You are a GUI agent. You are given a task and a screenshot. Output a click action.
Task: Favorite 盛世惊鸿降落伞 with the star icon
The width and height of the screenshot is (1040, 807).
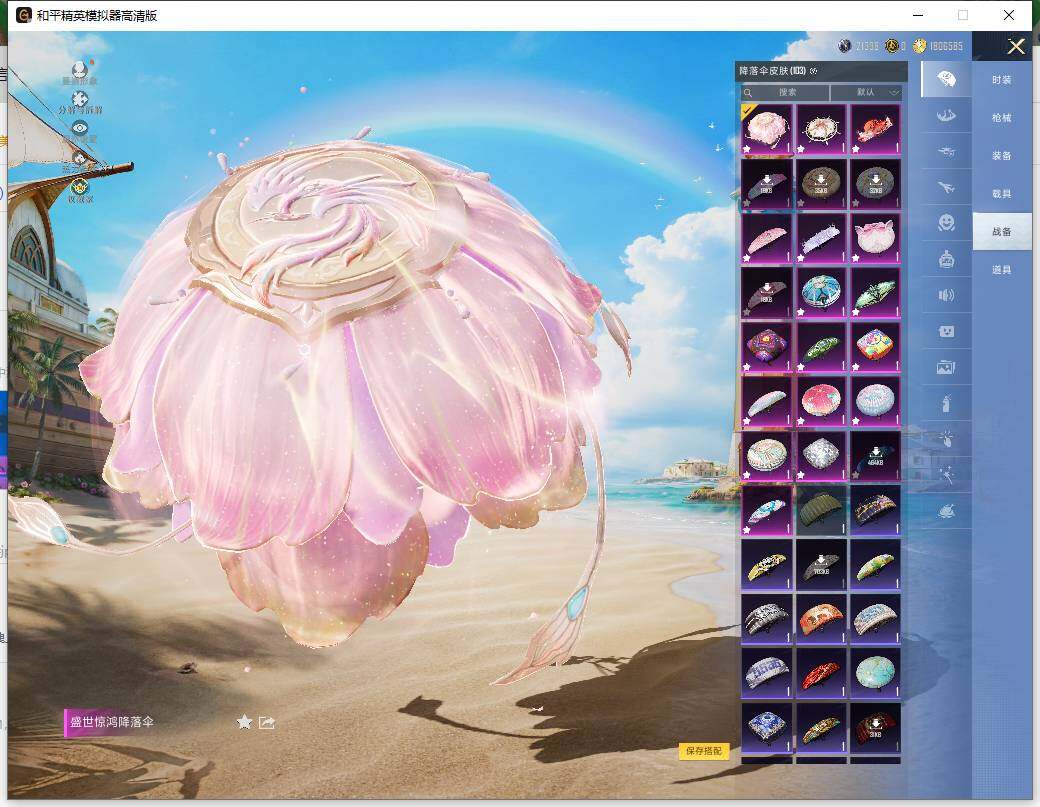(244, 722)
